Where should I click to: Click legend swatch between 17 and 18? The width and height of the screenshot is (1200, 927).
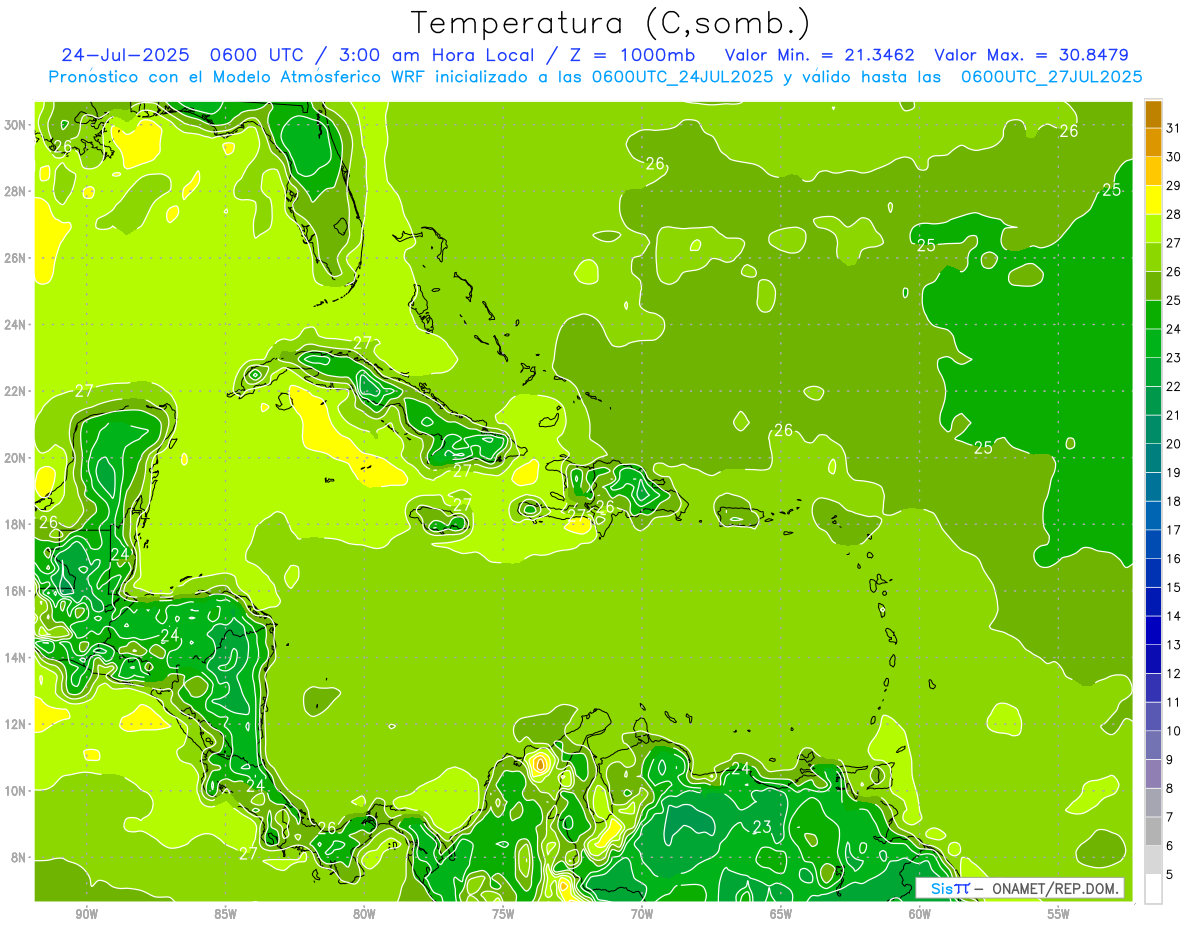point(1153,516)
